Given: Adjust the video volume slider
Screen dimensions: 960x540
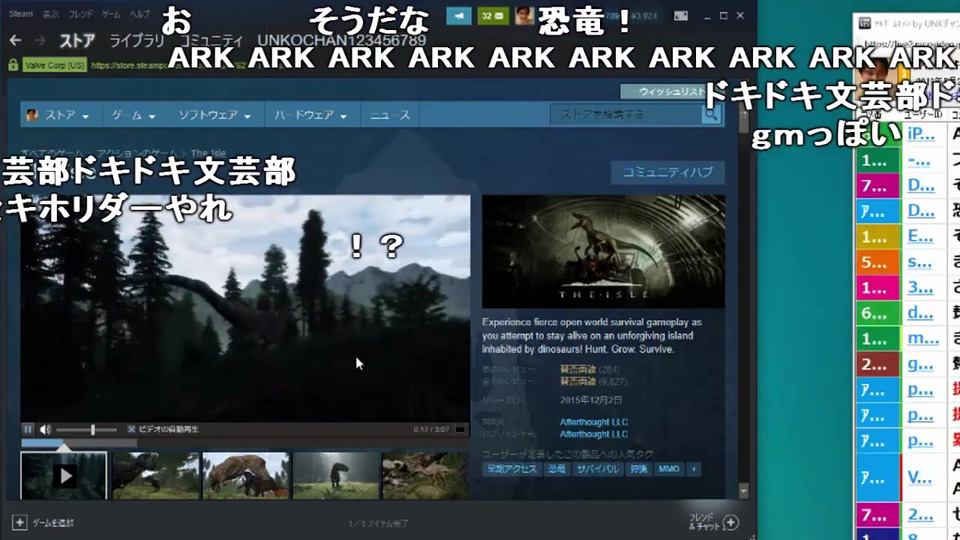Looking at the screenshot, I should point(86,430).
